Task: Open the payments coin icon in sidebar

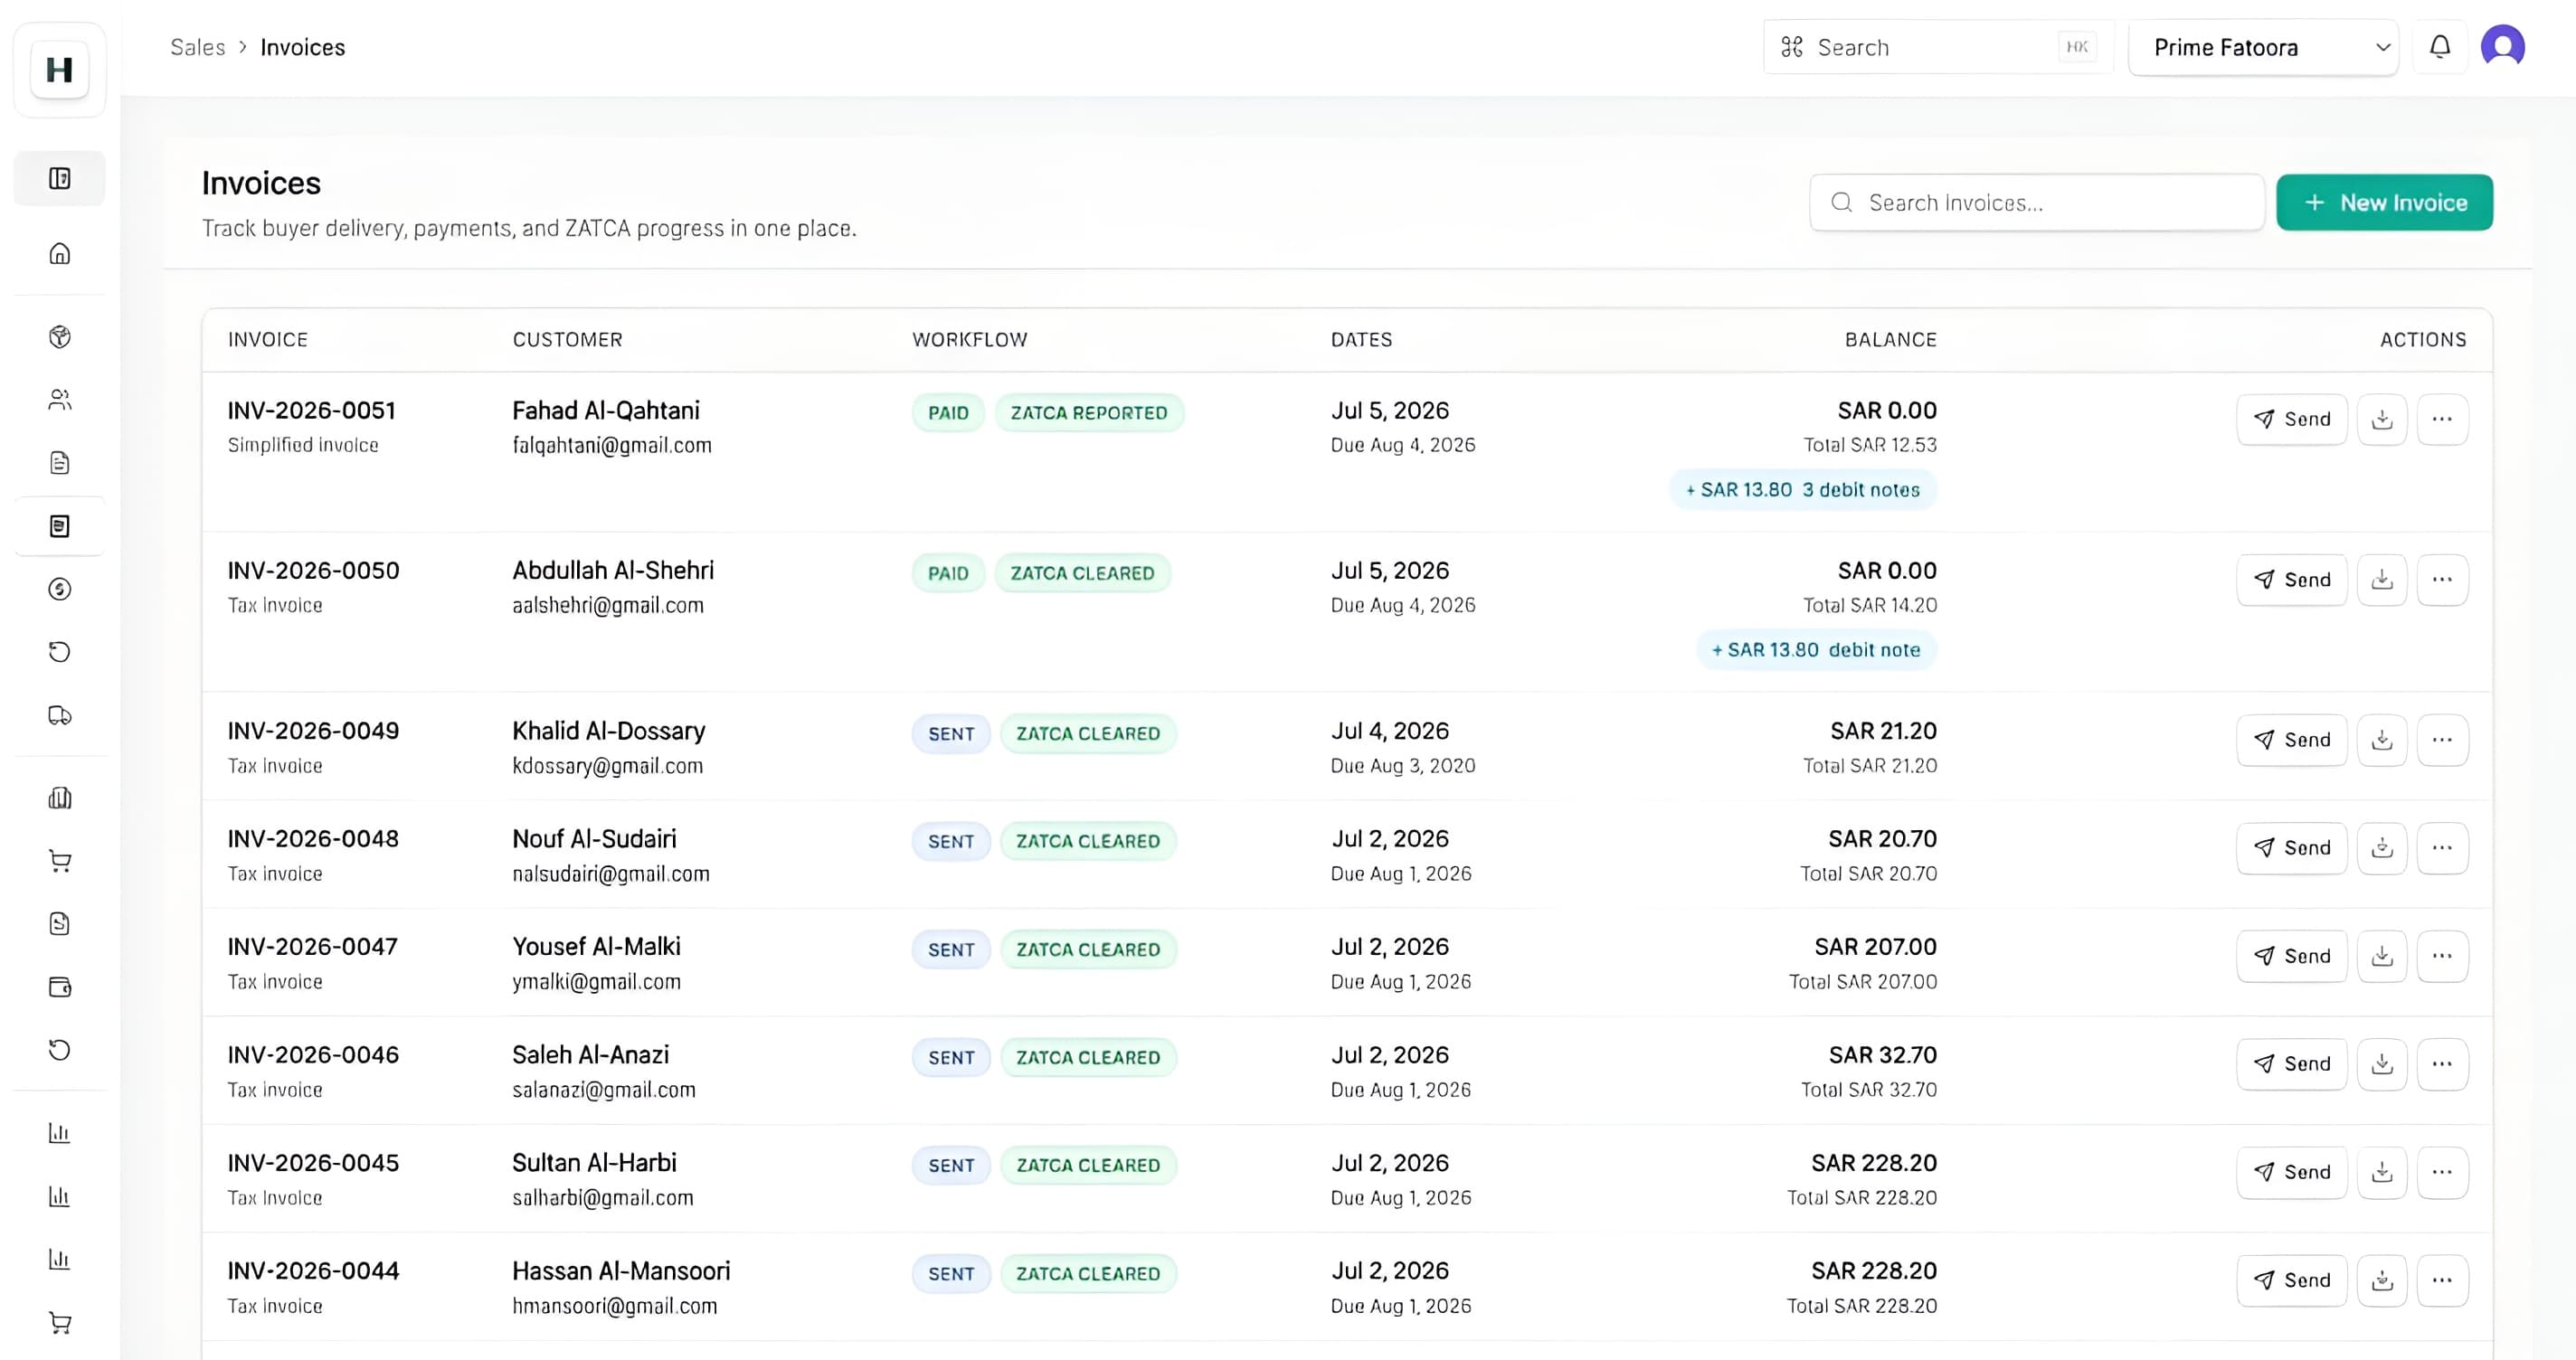Action: (60, 589)
